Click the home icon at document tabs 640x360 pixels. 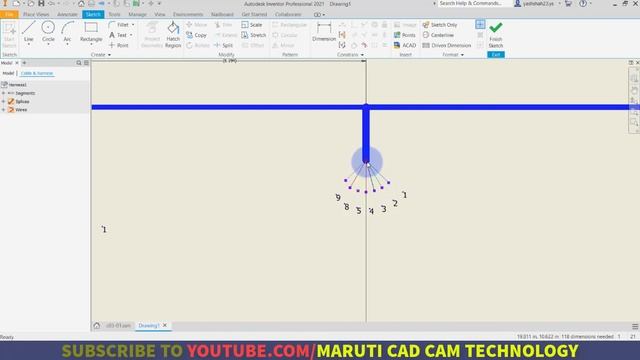[x=97, y=325]
